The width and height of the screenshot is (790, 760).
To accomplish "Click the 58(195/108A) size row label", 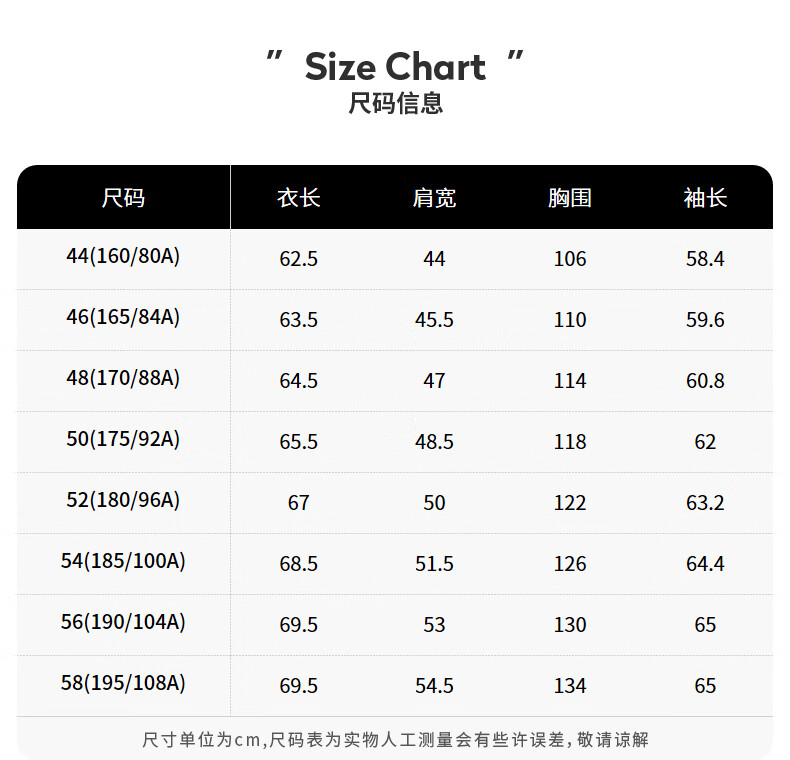I will click(x=123, y=683).
